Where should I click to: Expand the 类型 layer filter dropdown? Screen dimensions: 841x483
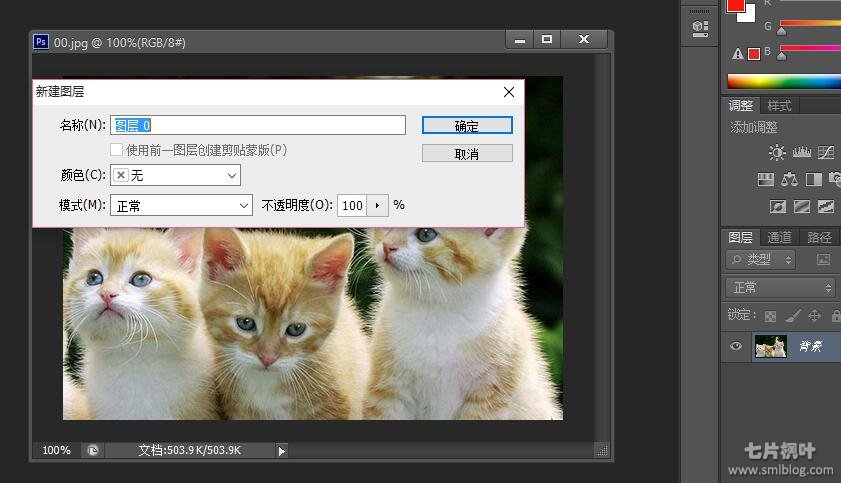click(760, 260)
